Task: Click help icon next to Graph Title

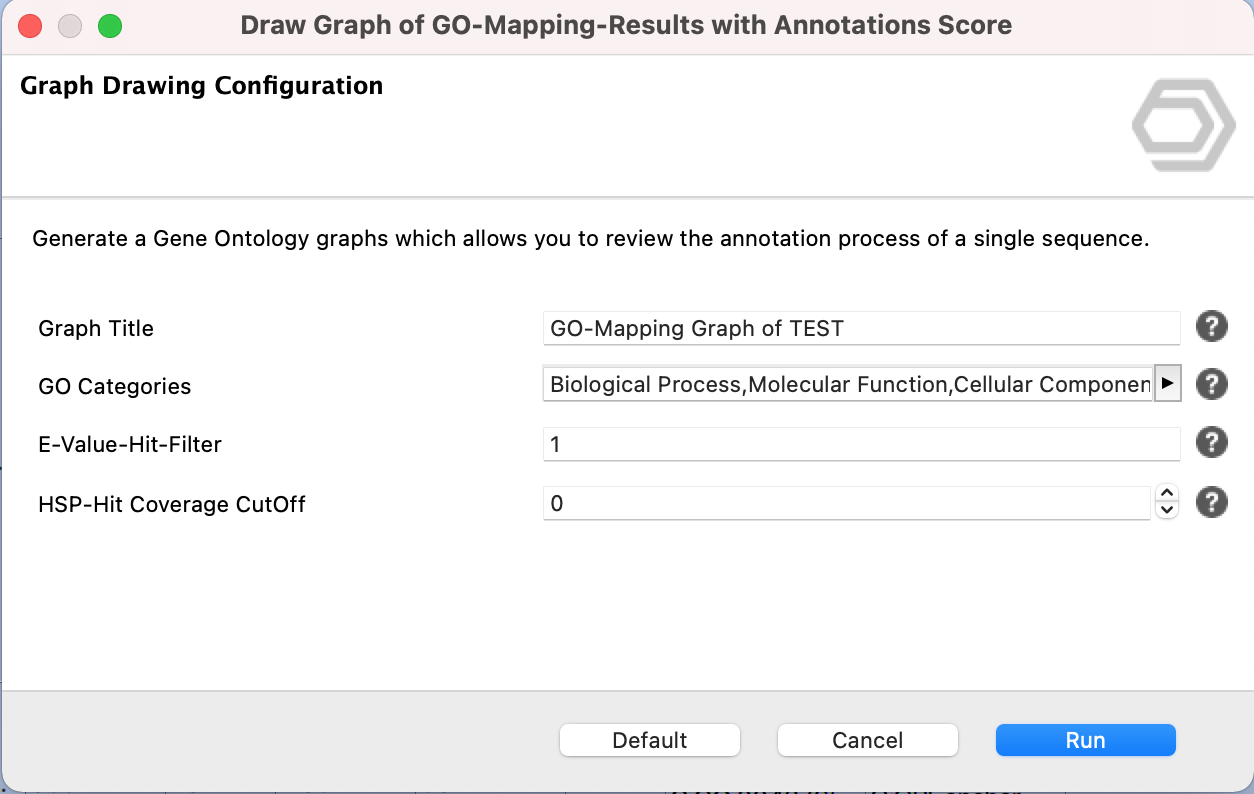Action: [x=1211, y=327]
